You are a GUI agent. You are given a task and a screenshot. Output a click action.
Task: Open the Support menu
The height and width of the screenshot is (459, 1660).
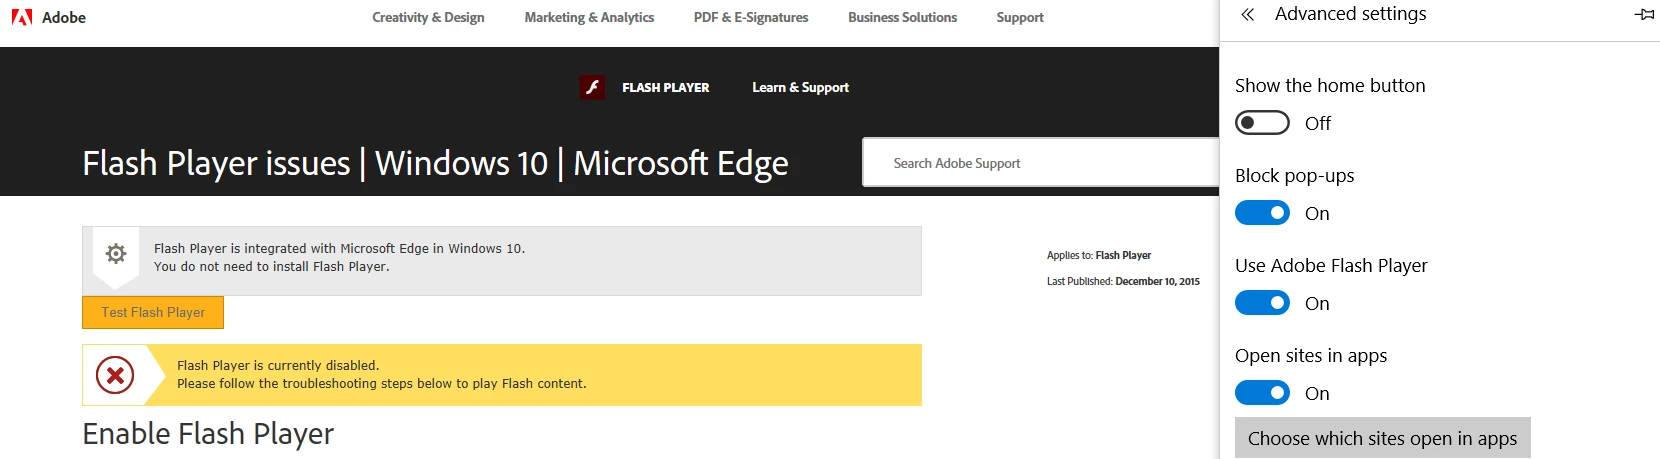1020,17
